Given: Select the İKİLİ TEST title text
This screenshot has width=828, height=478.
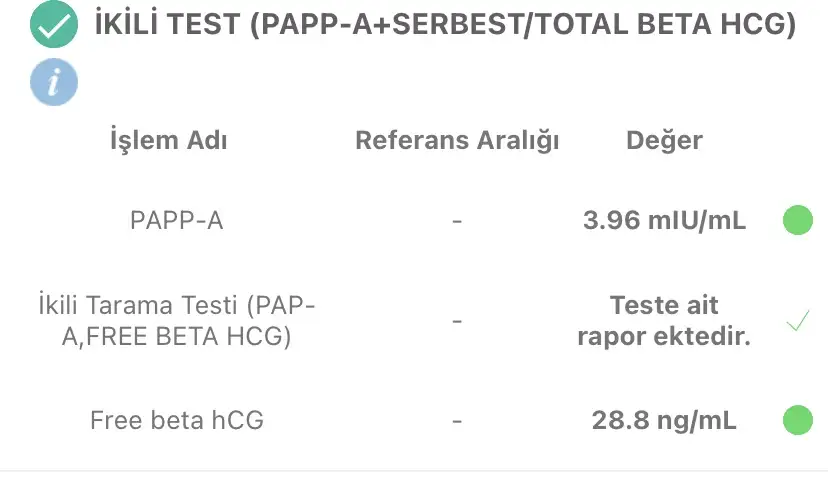Looking at the screenshot, I should (445, 24).
